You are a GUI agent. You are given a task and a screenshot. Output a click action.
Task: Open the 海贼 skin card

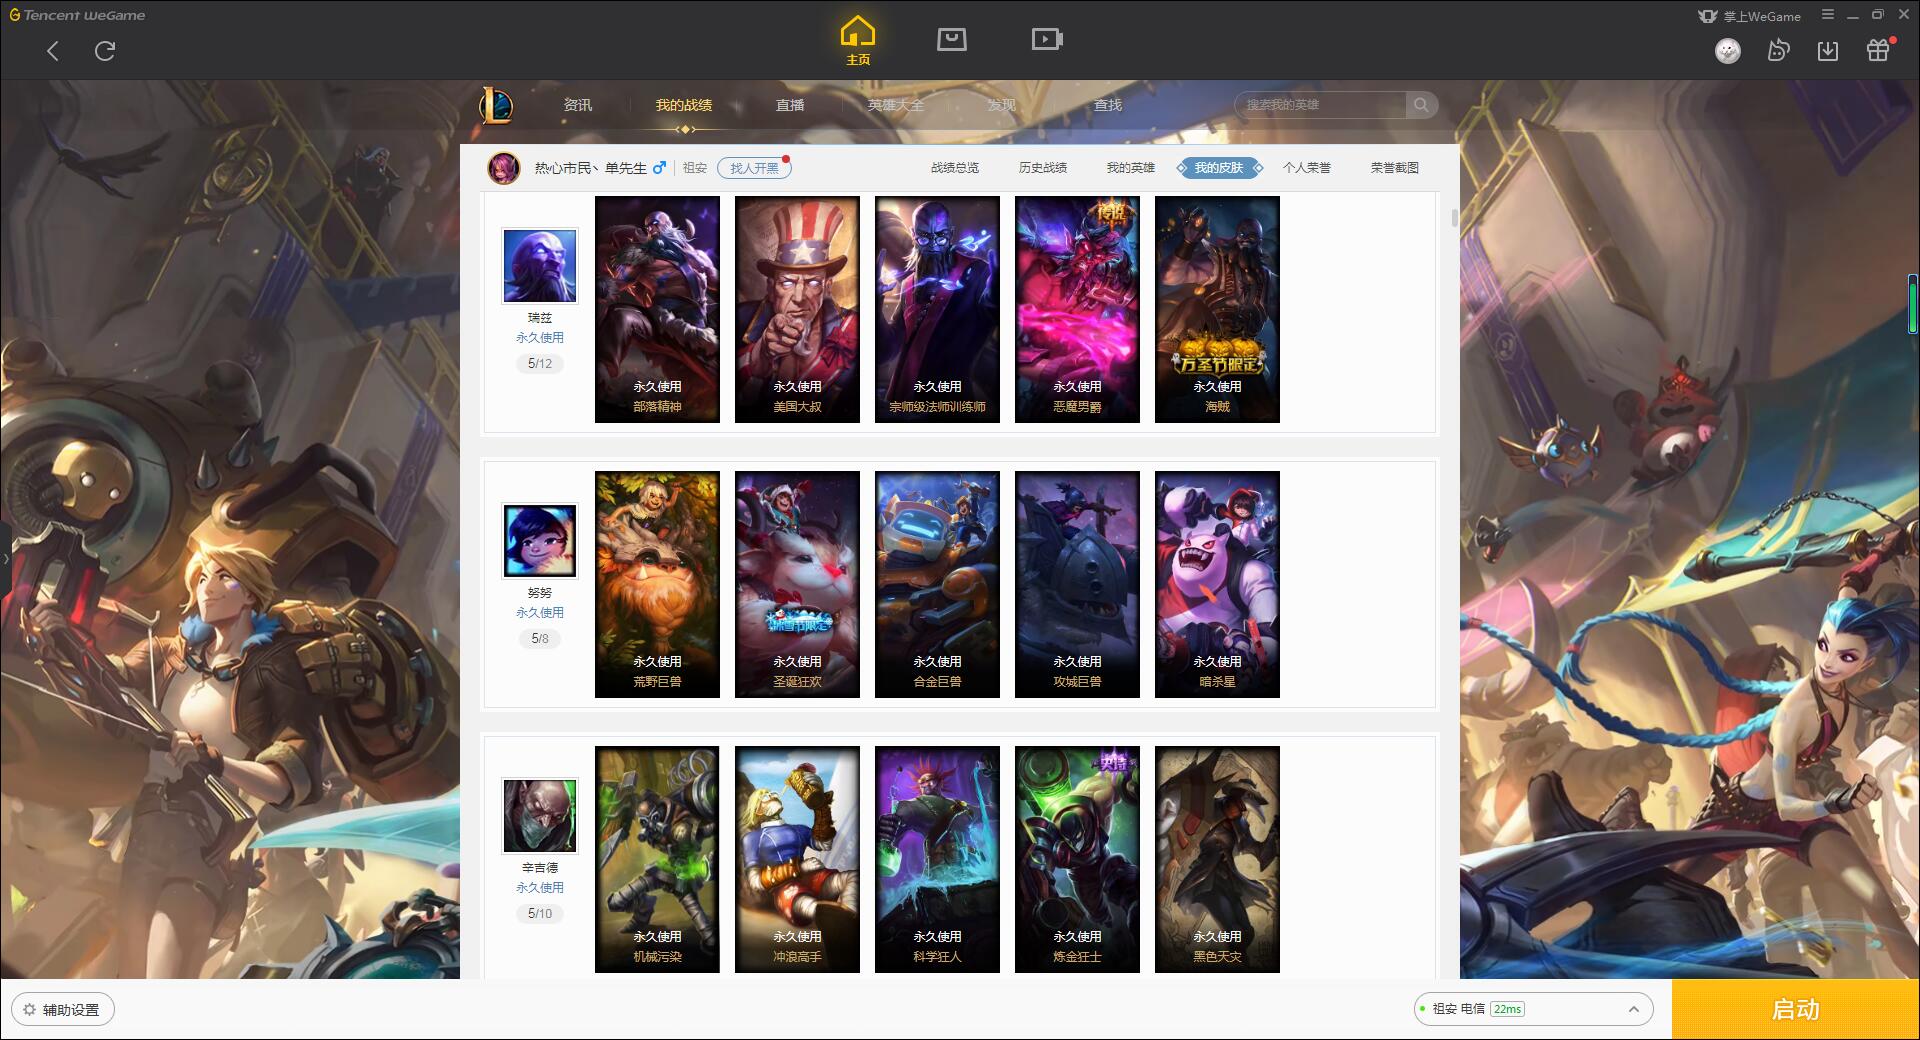click(x=1217, y=309)
